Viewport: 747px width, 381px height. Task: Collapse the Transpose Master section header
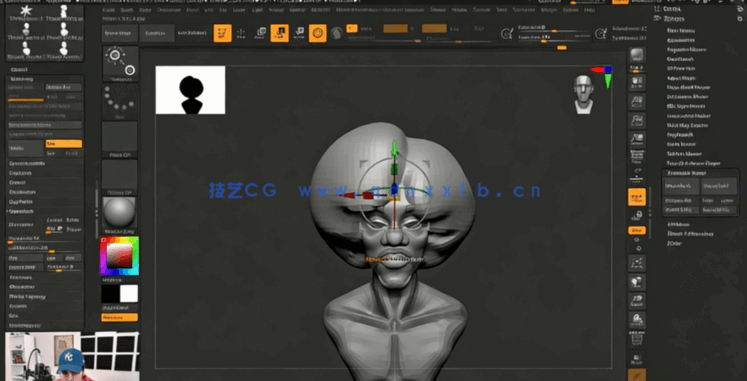(x=687, y=173)
